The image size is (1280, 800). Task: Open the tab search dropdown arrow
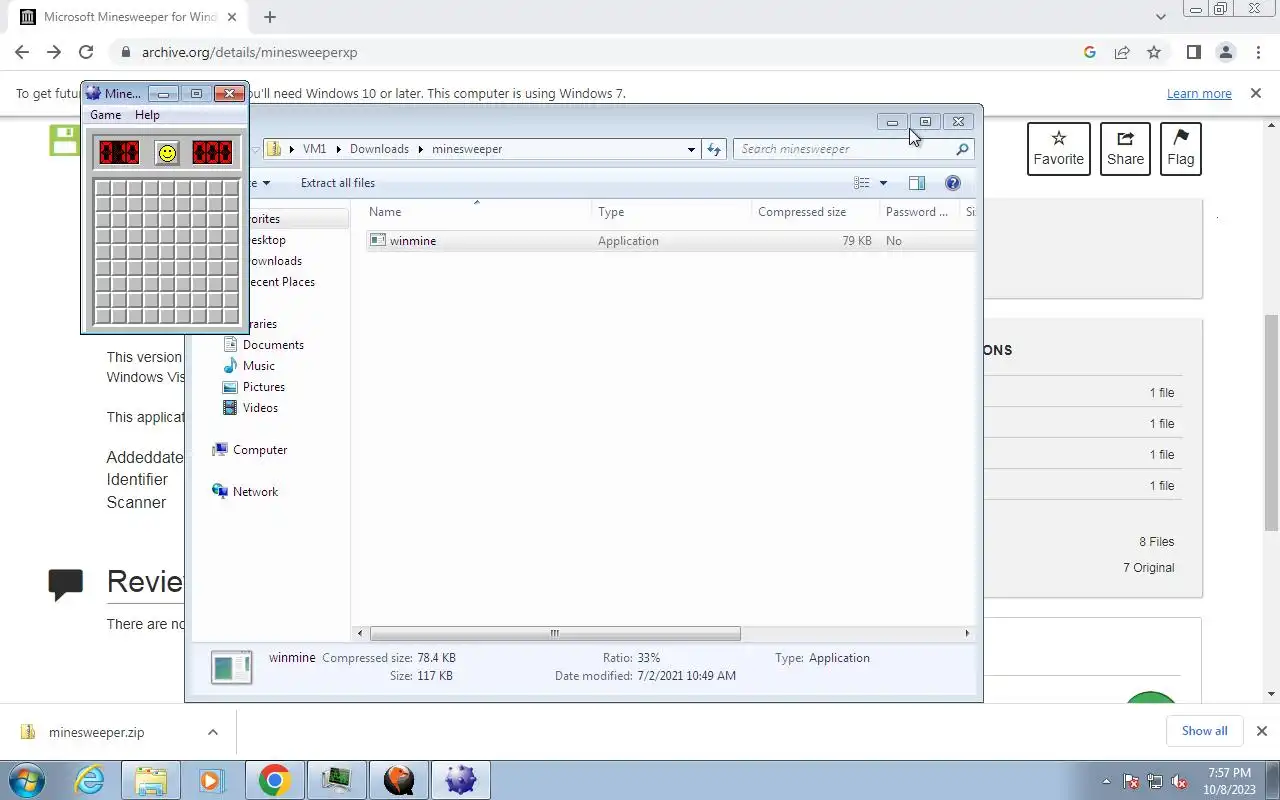pyautogui.click(x=1161, y=17)
